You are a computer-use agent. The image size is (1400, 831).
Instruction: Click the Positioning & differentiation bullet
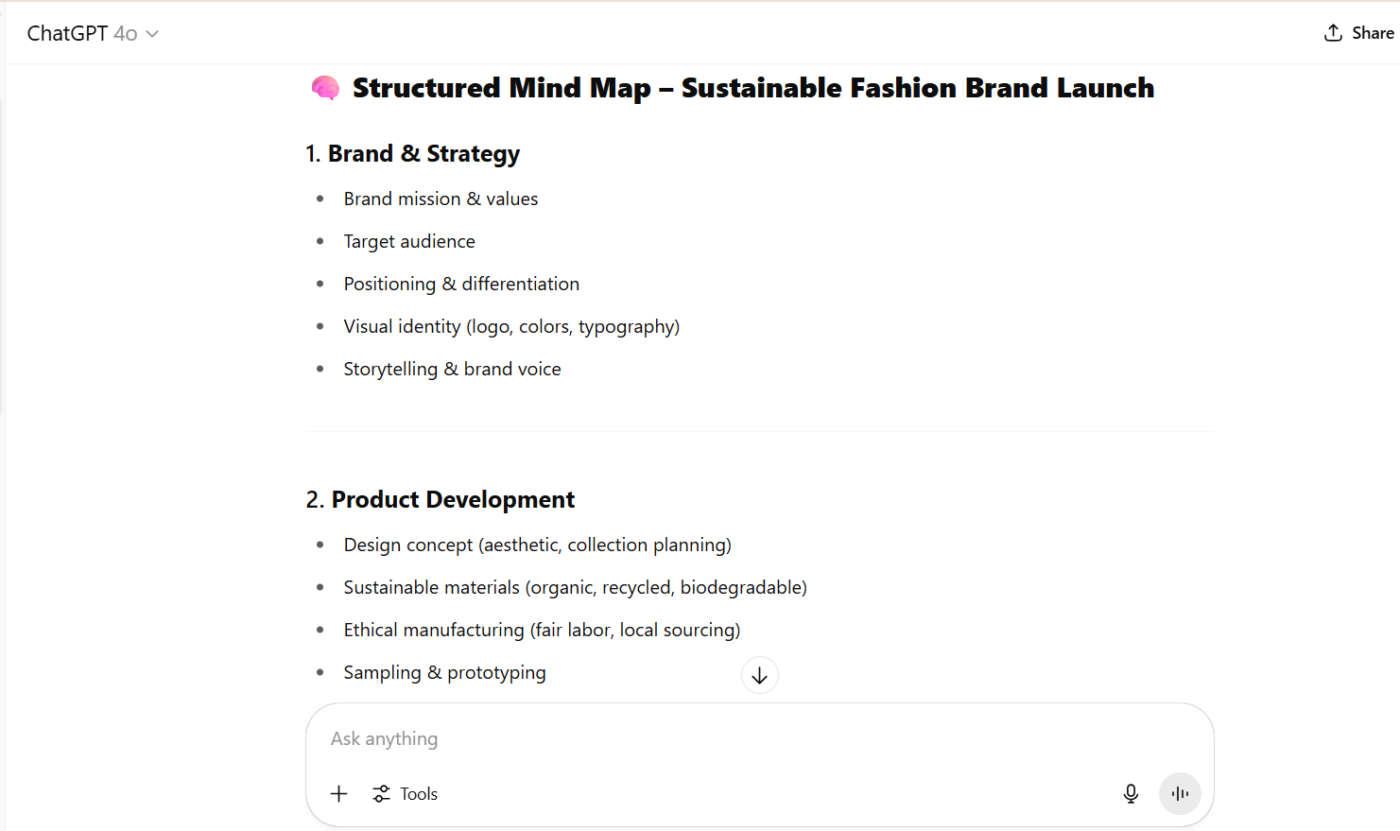(x=461, y=284)
